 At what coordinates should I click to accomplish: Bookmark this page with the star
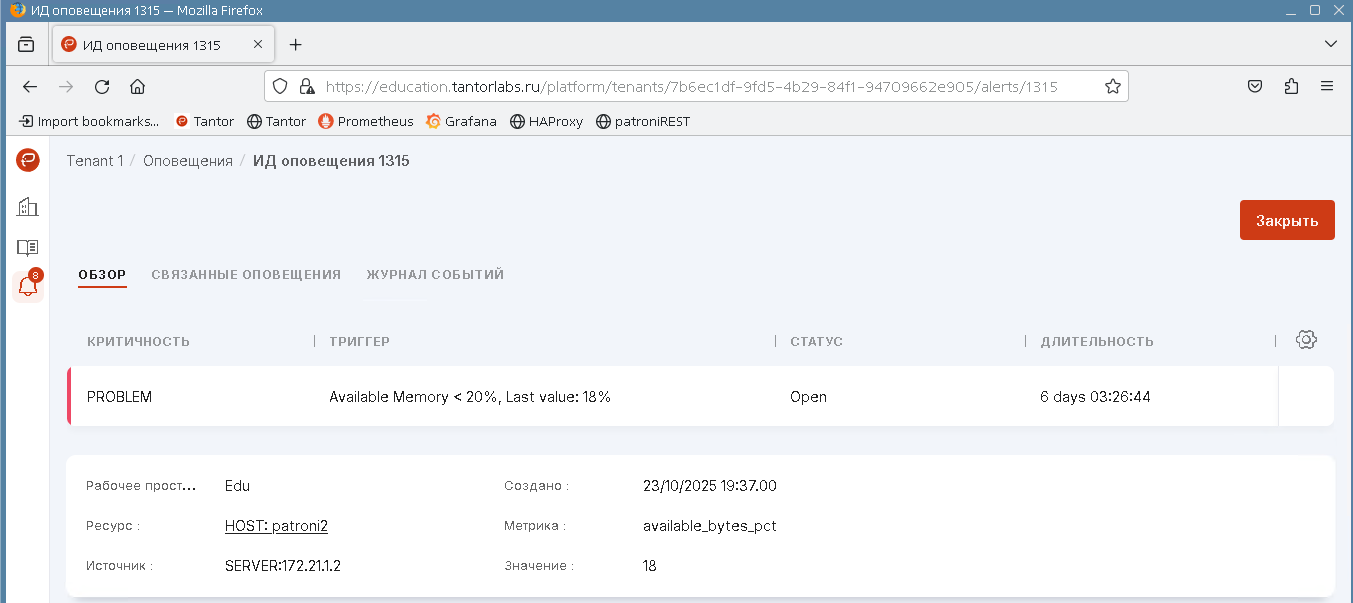pos(1112,86)
